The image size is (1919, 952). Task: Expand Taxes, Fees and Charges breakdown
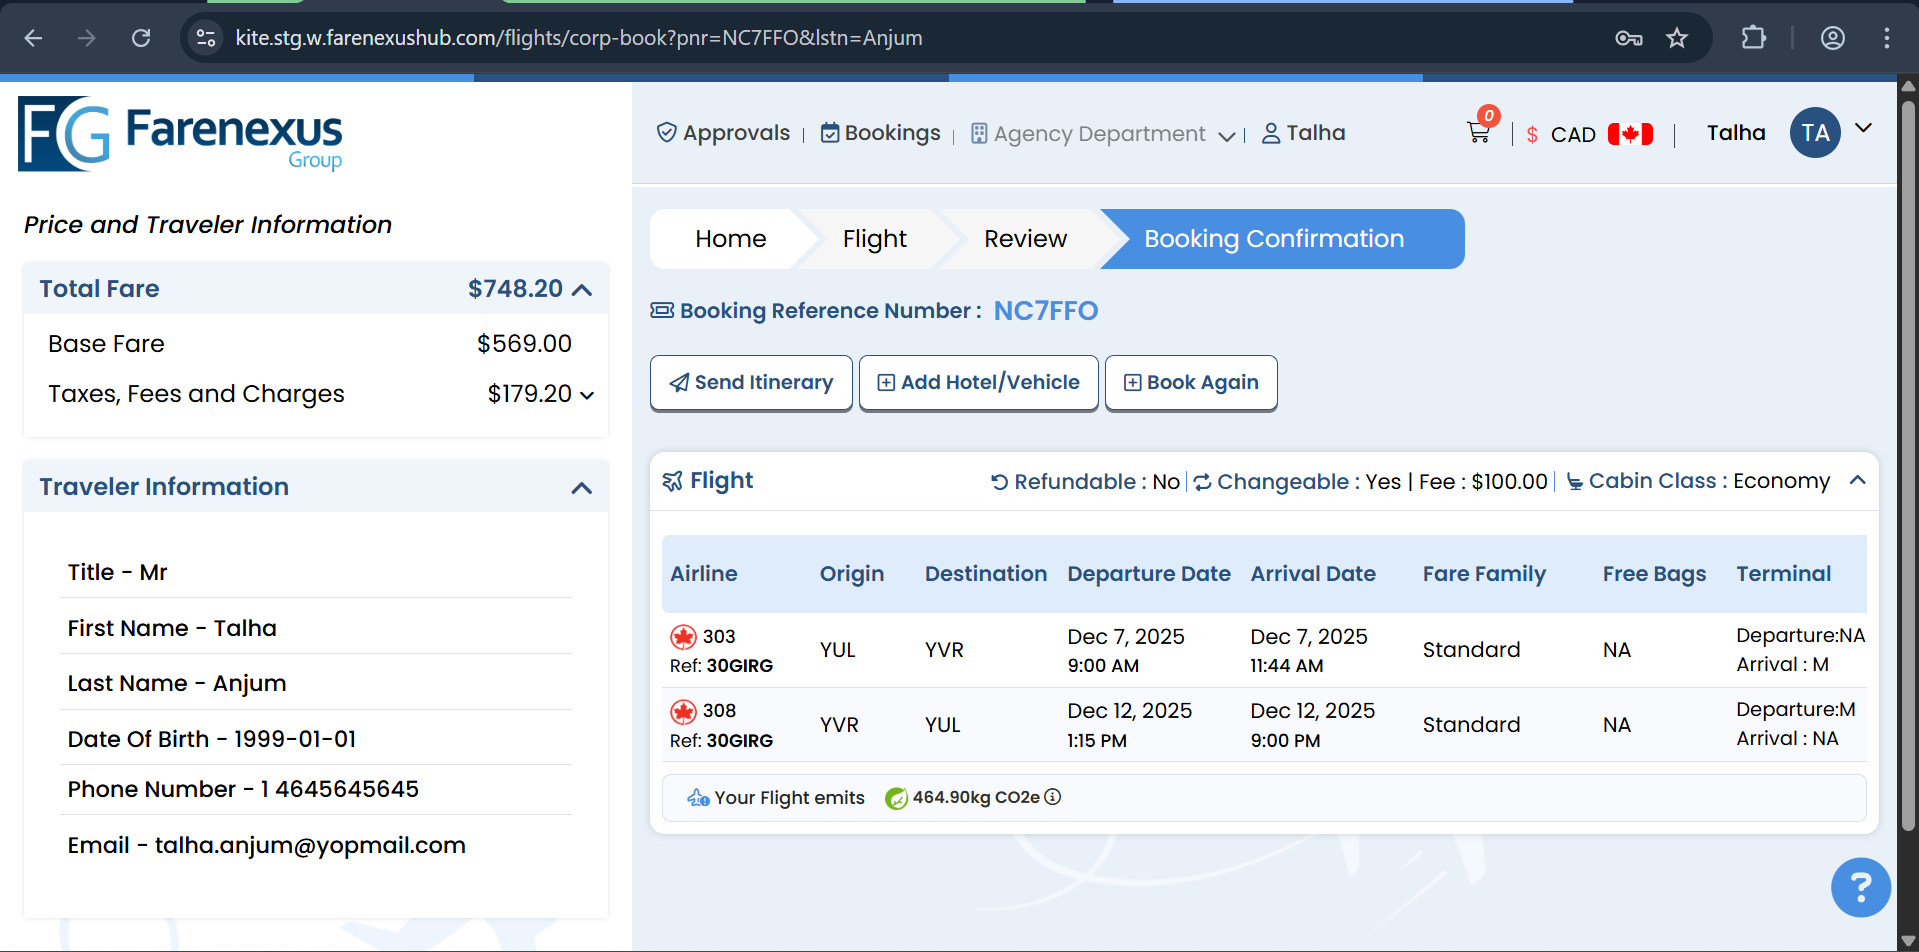pos(587,395)
